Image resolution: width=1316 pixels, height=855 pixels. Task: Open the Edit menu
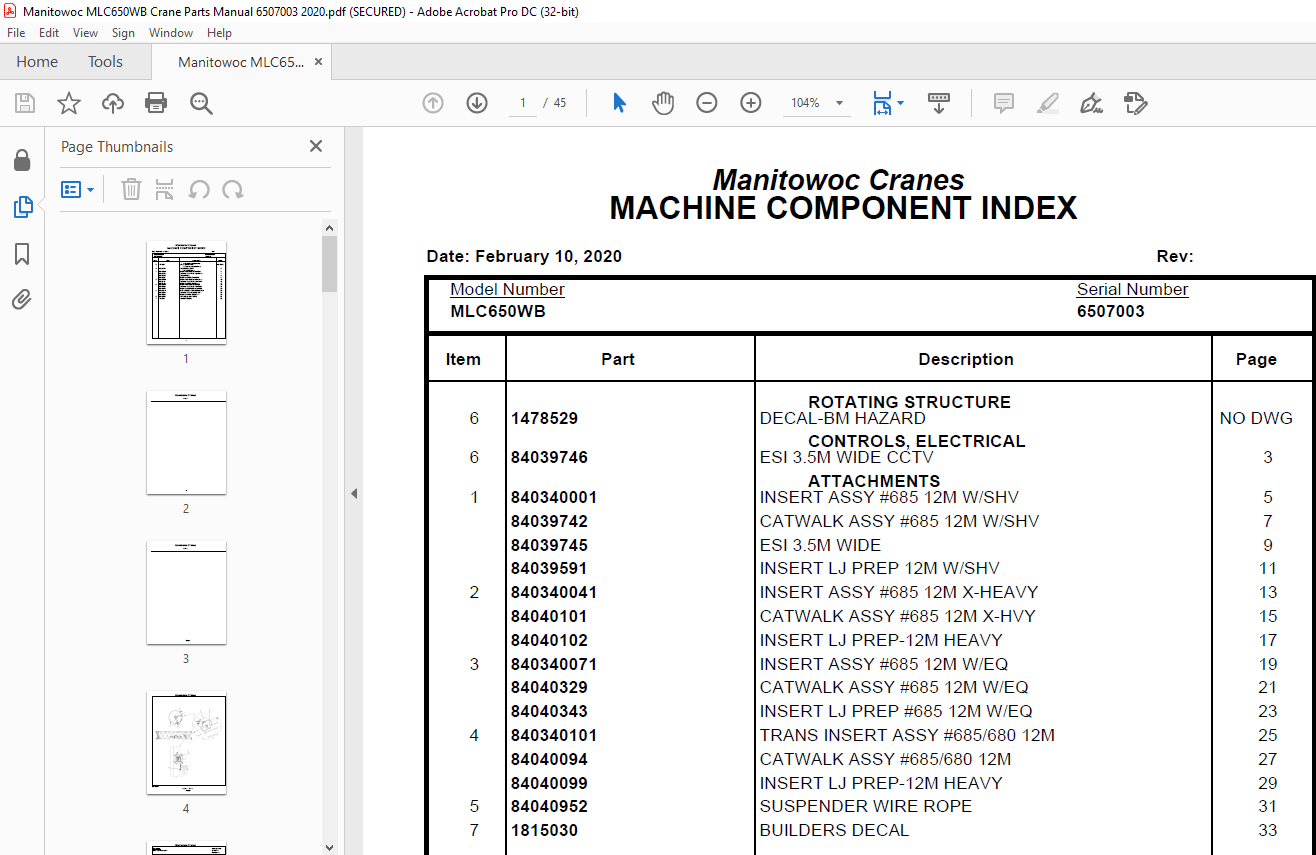(x=49, y=33)
